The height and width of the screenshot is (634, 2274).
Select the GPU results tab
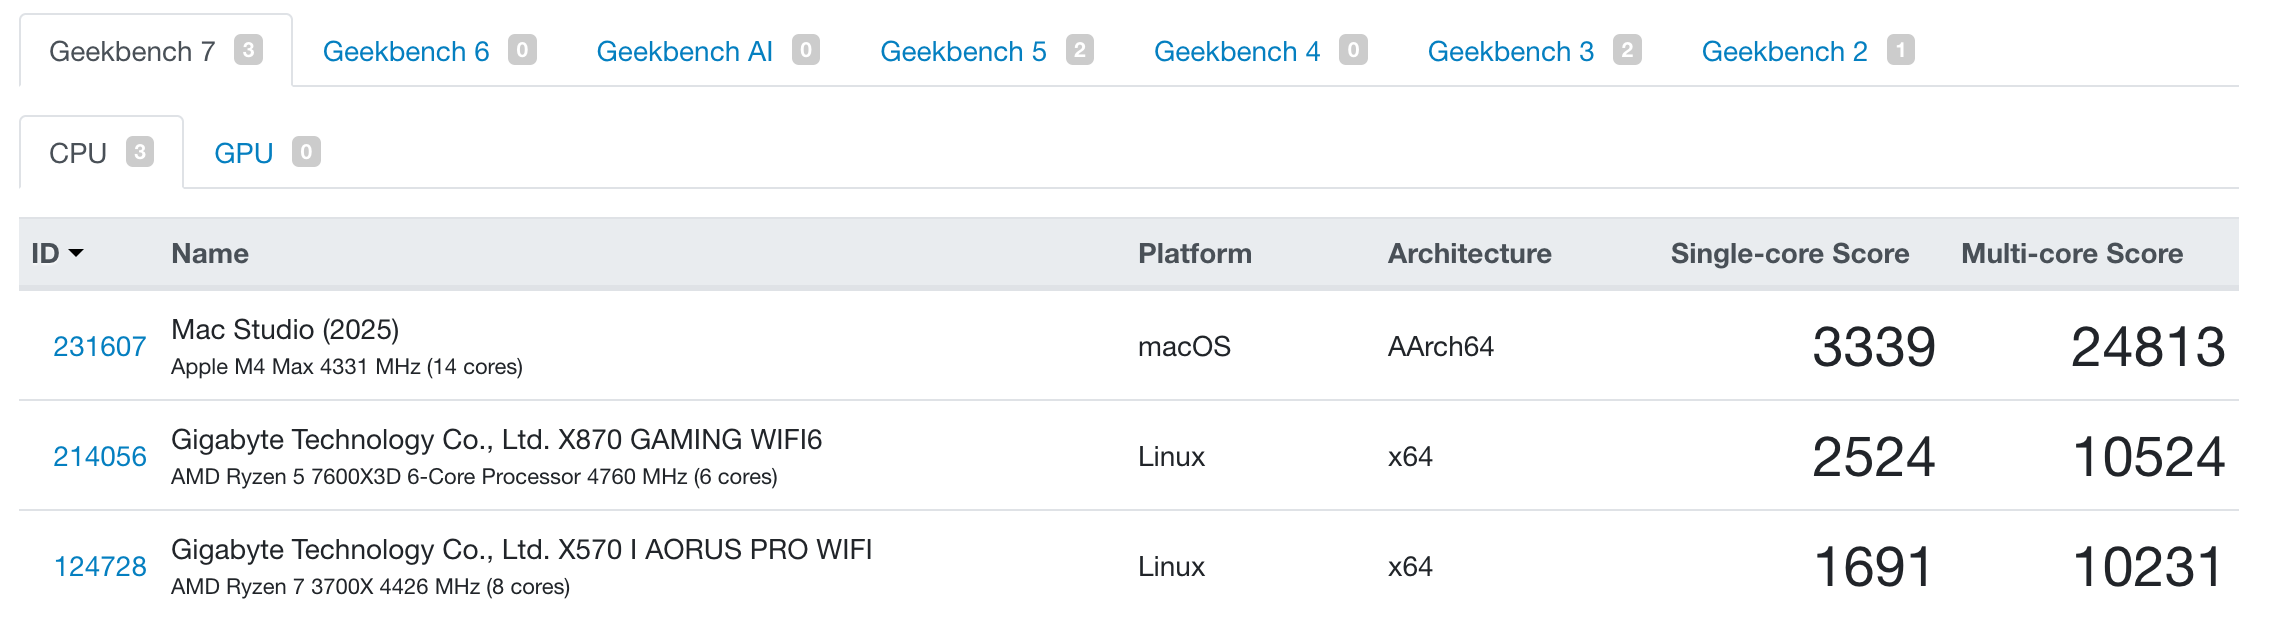(x=266, y=153)
